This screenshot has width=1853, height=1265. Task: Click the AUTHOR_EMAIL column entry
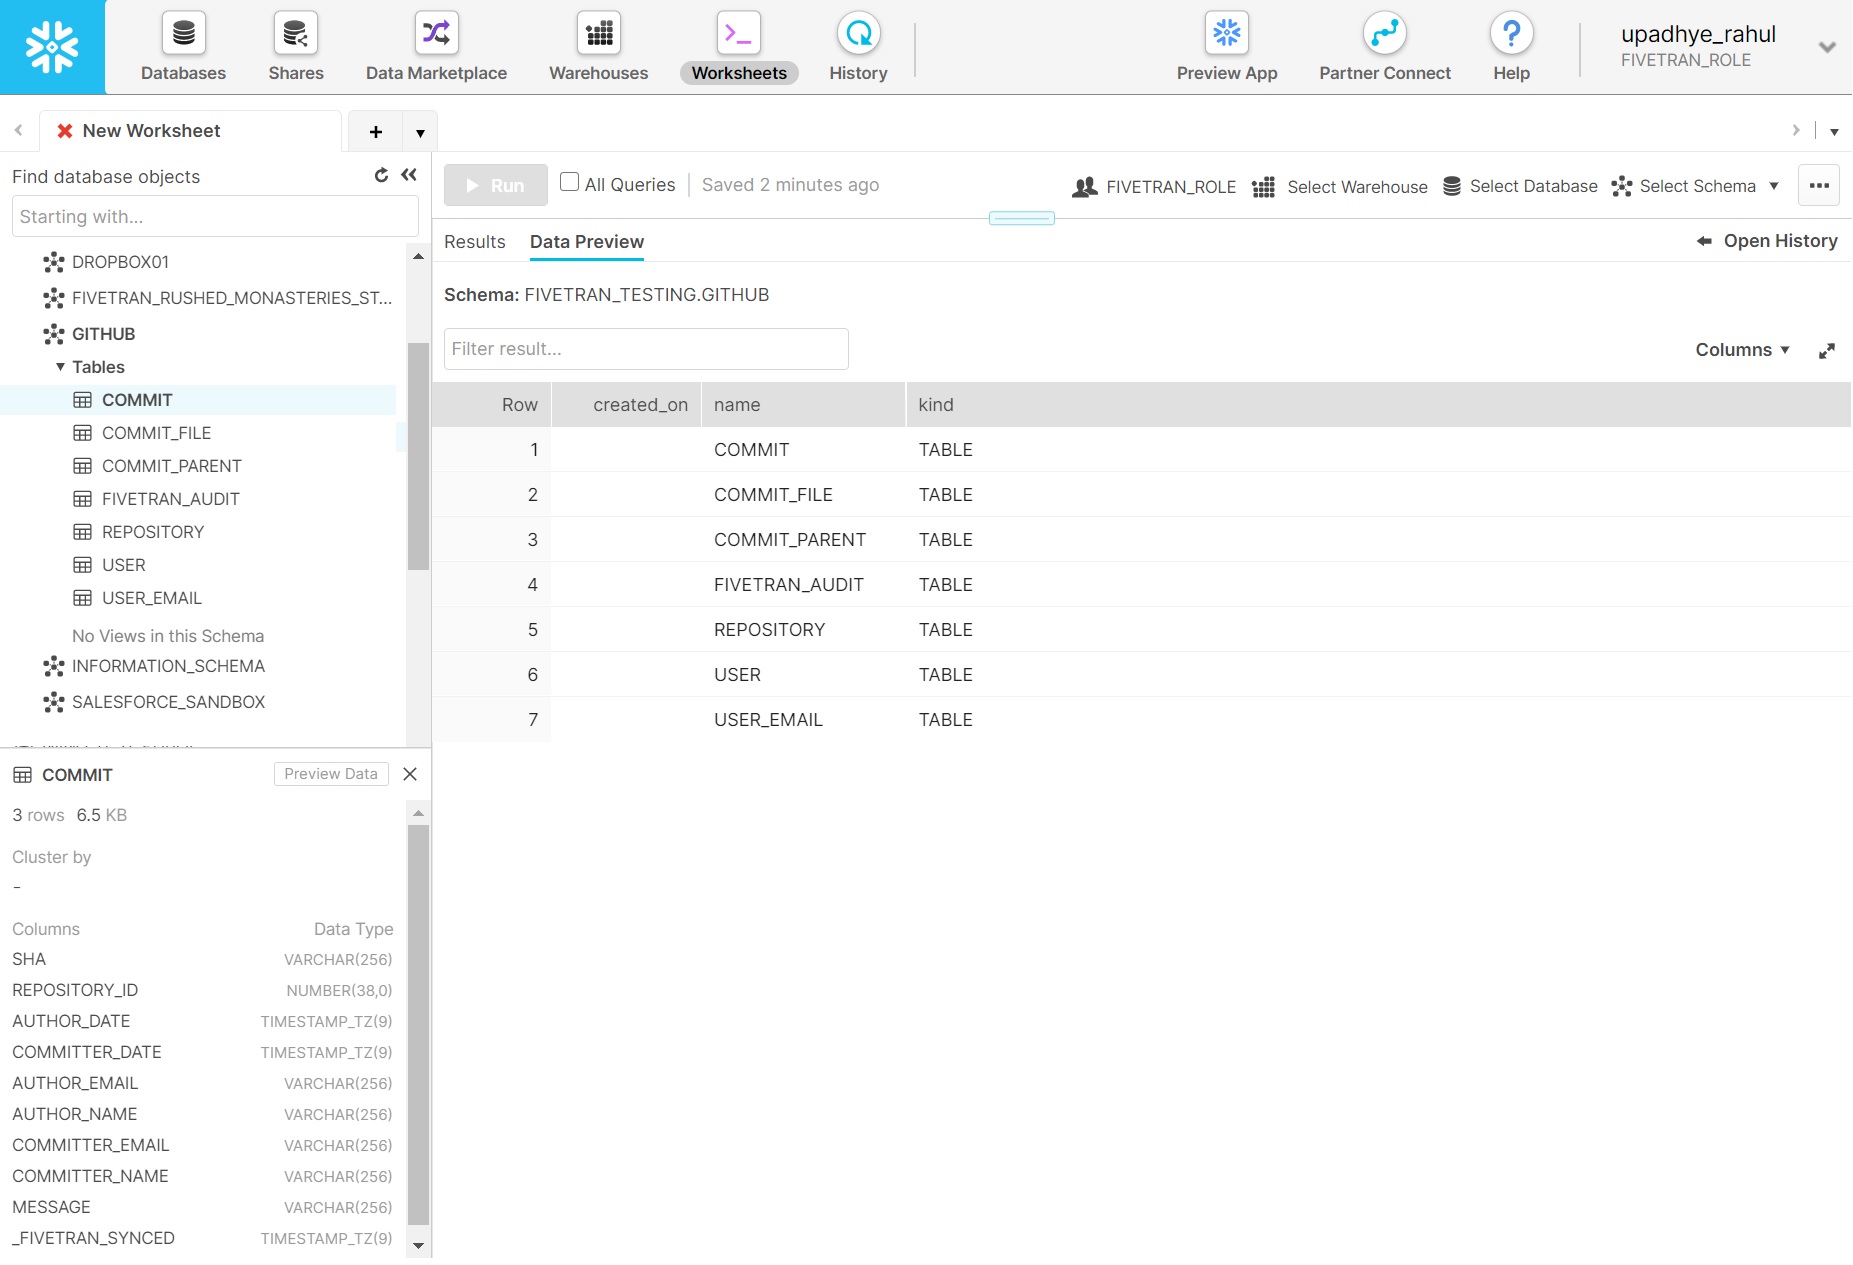(x=75, y=1083)
